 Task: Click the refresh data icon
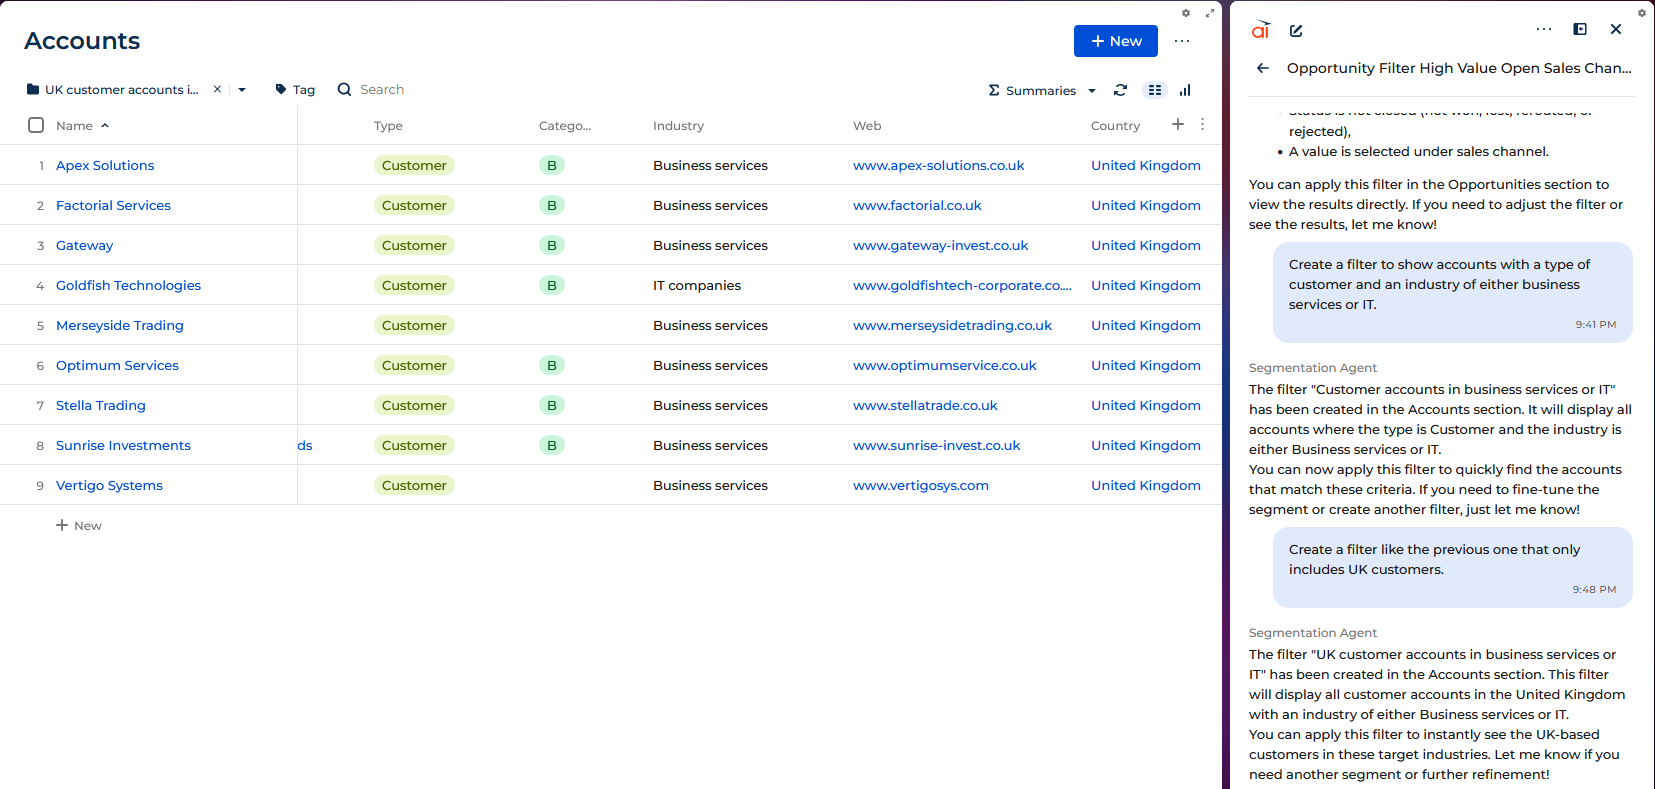click(x=1120, y=90)
